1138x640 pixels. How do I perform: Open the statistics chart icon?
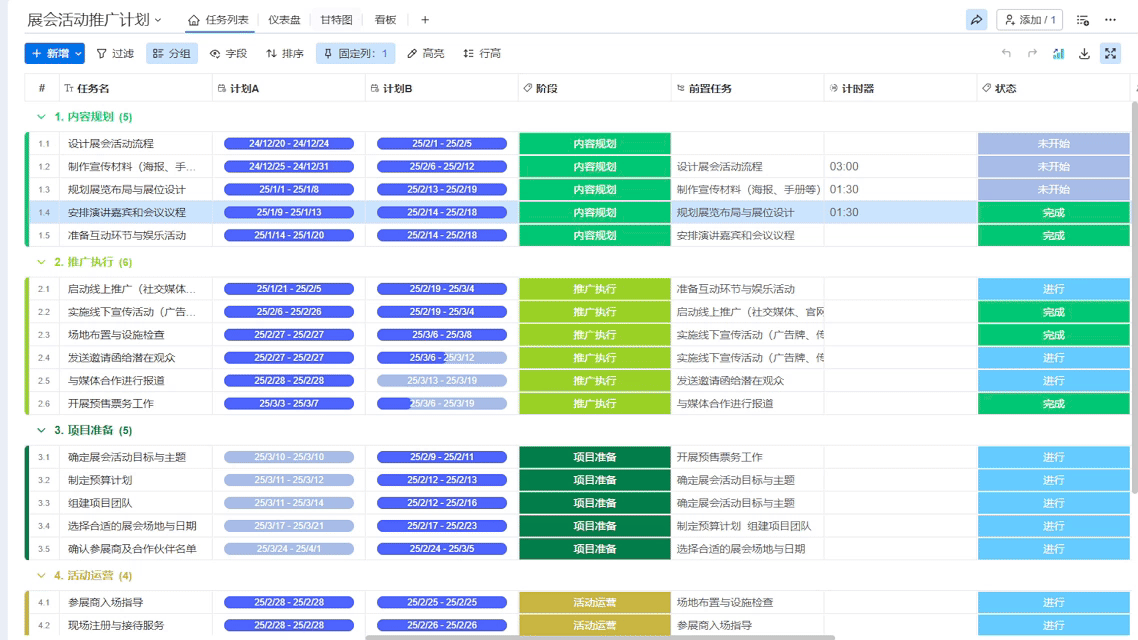click(x=1059, y=54)
